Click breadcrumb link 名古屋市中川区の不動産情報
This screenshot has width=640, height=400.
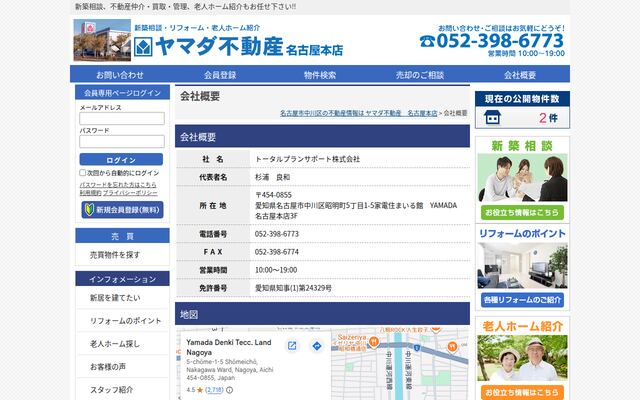point(358,113)
